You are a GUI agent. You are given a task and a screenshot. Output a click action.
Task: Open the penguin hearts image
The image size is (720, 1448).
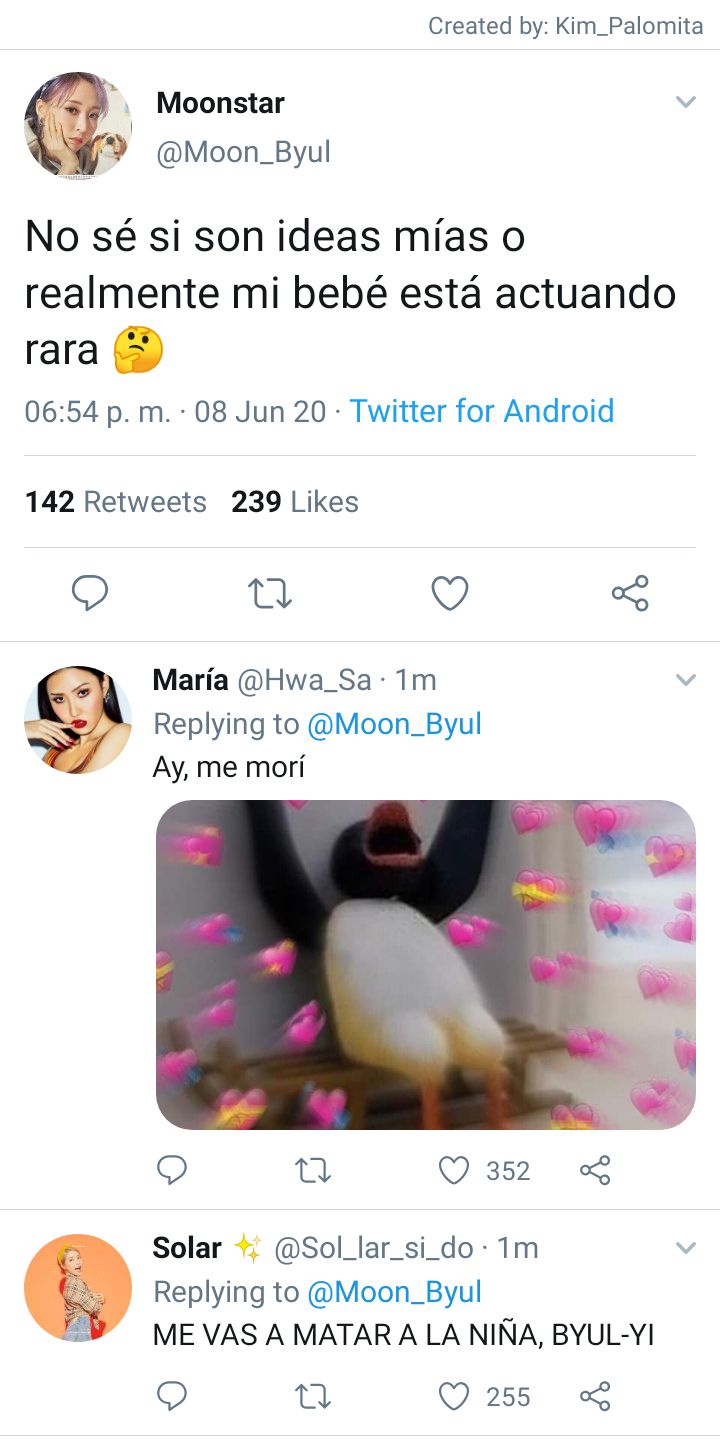[x=426, y=965]
